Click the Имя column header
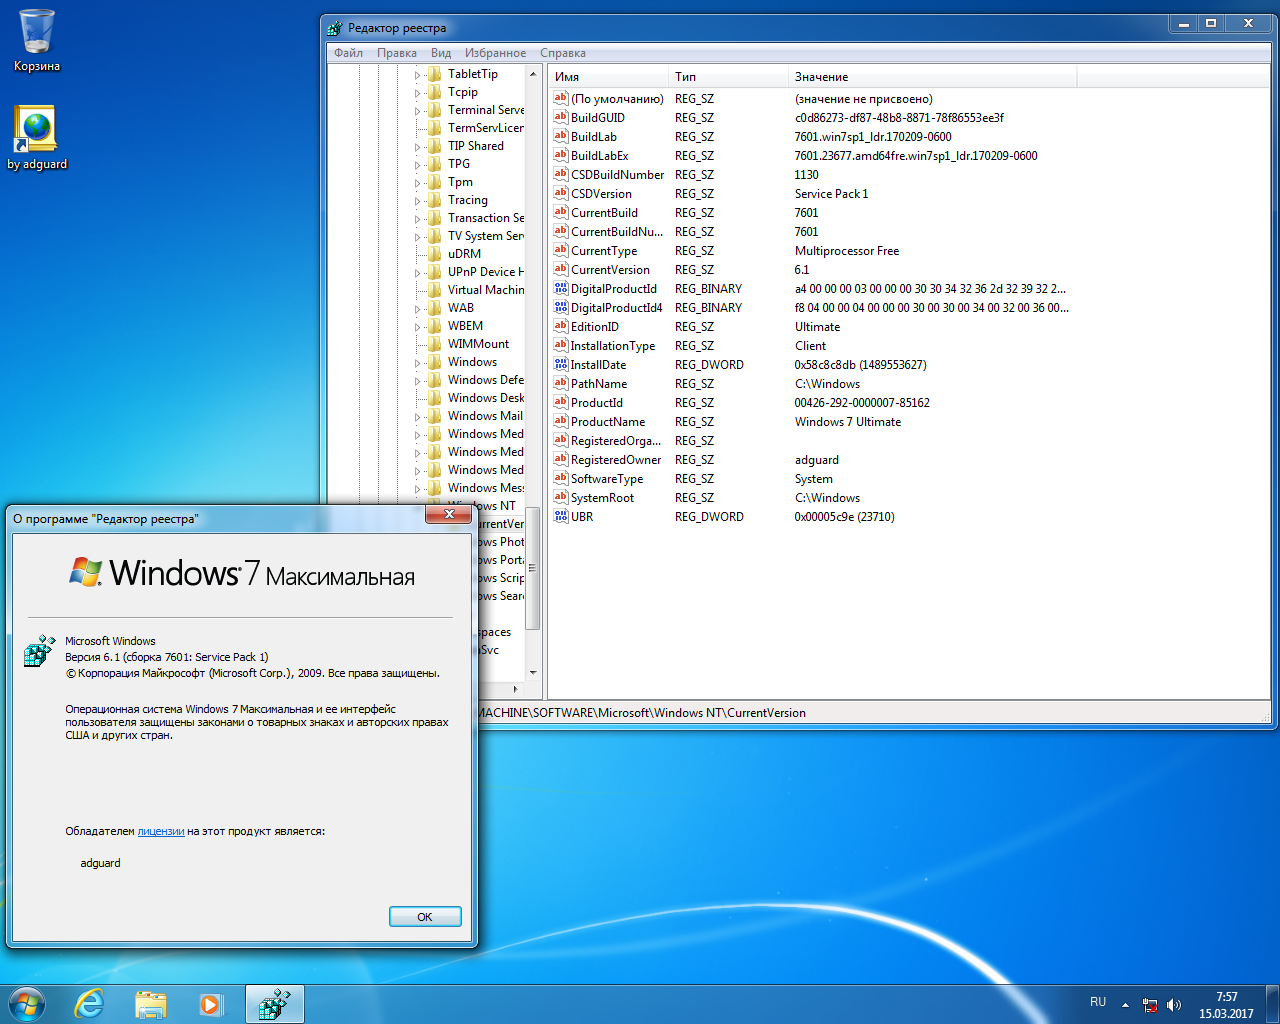1280x1024 pixels. pos(608,77)
